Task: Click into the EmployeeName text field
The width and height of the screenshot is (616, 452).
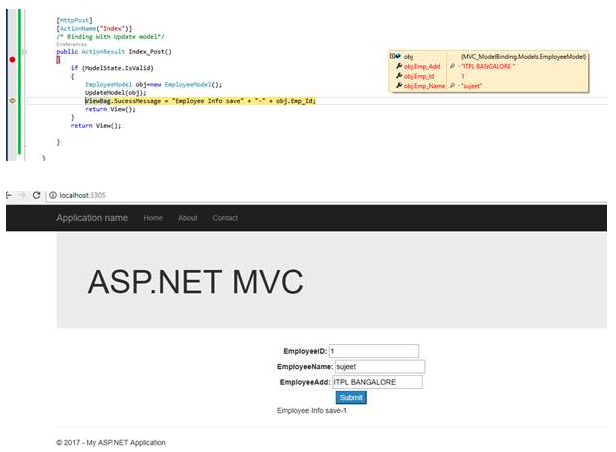Action: tap(380, 367)
